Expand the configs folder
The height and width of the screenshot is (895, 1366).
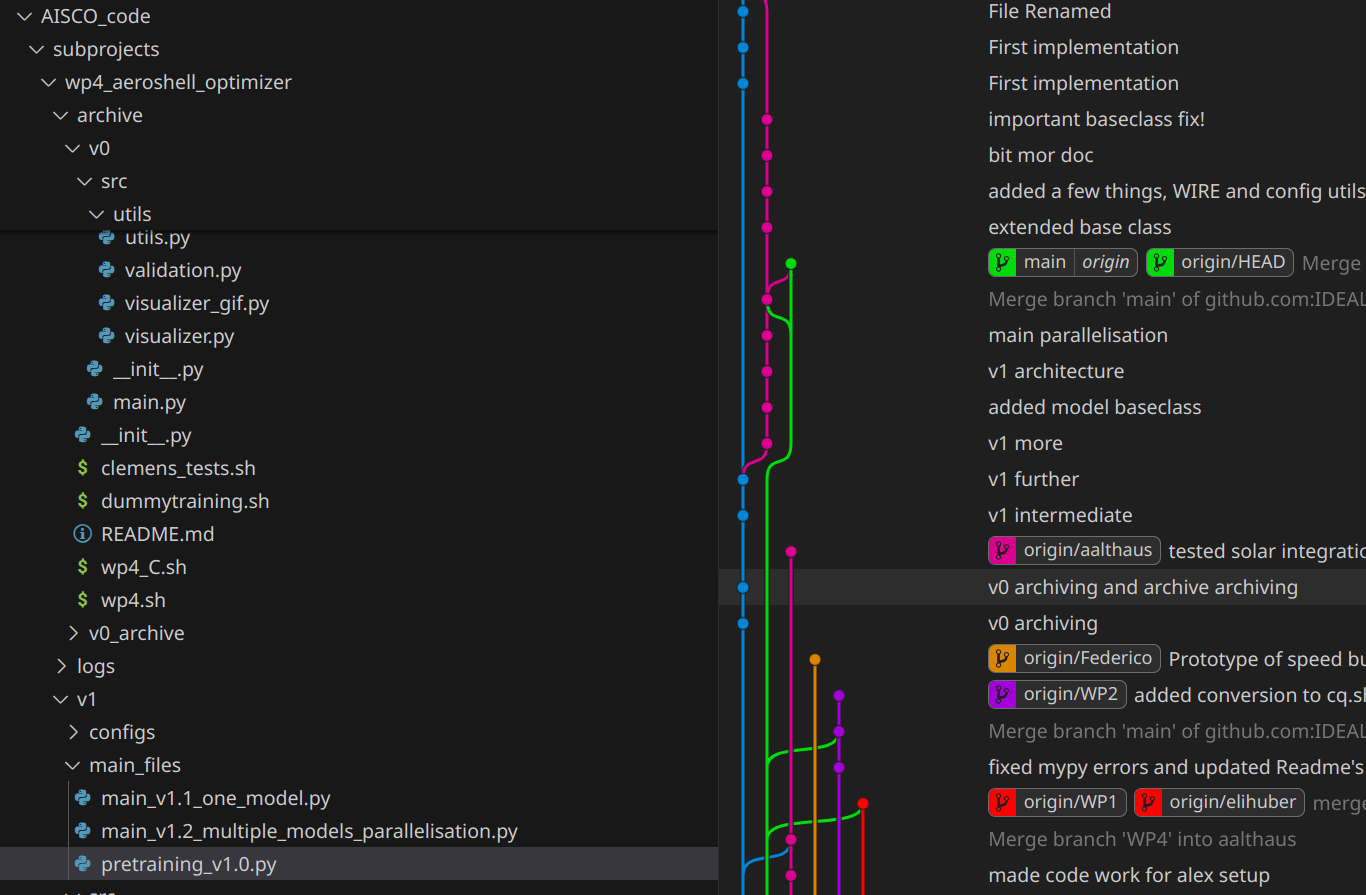73,732
